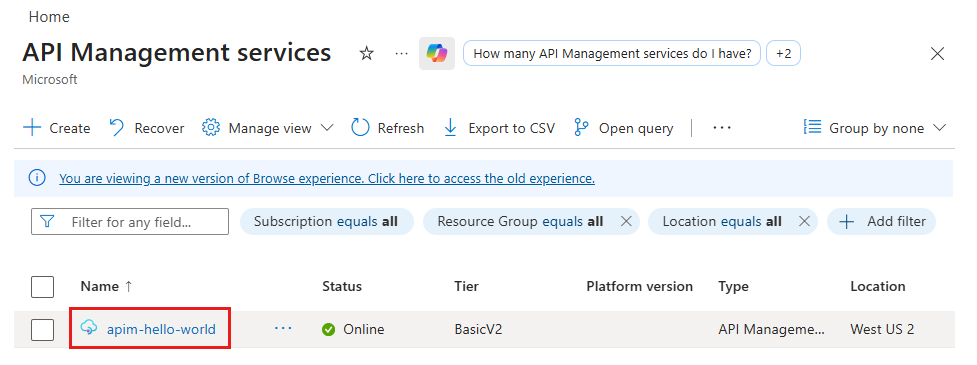Viewport: 977px width, 365px height.
Task: Open the Subscription equals all filter
Action: pyautogui.click(x=326, y=222)
